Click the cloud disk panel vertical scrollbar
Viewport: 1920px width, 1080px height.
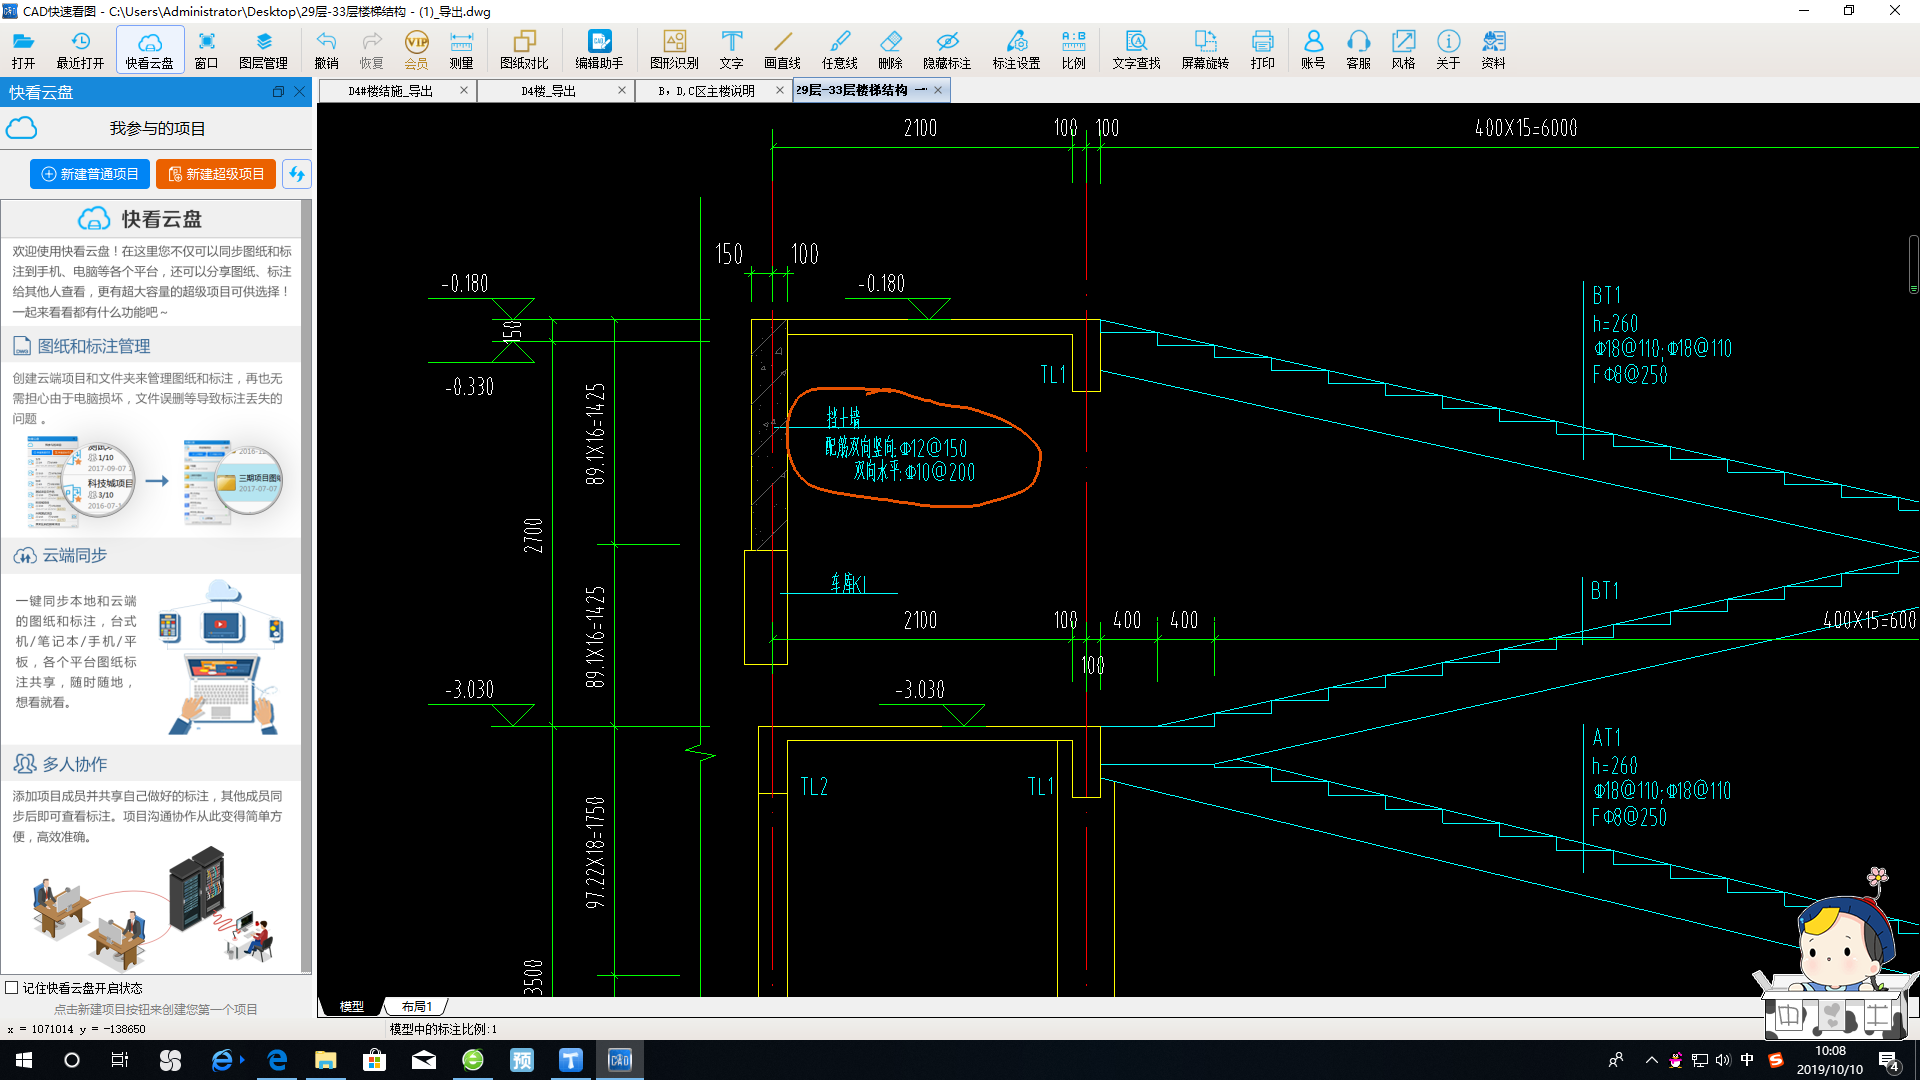[306, 585]
